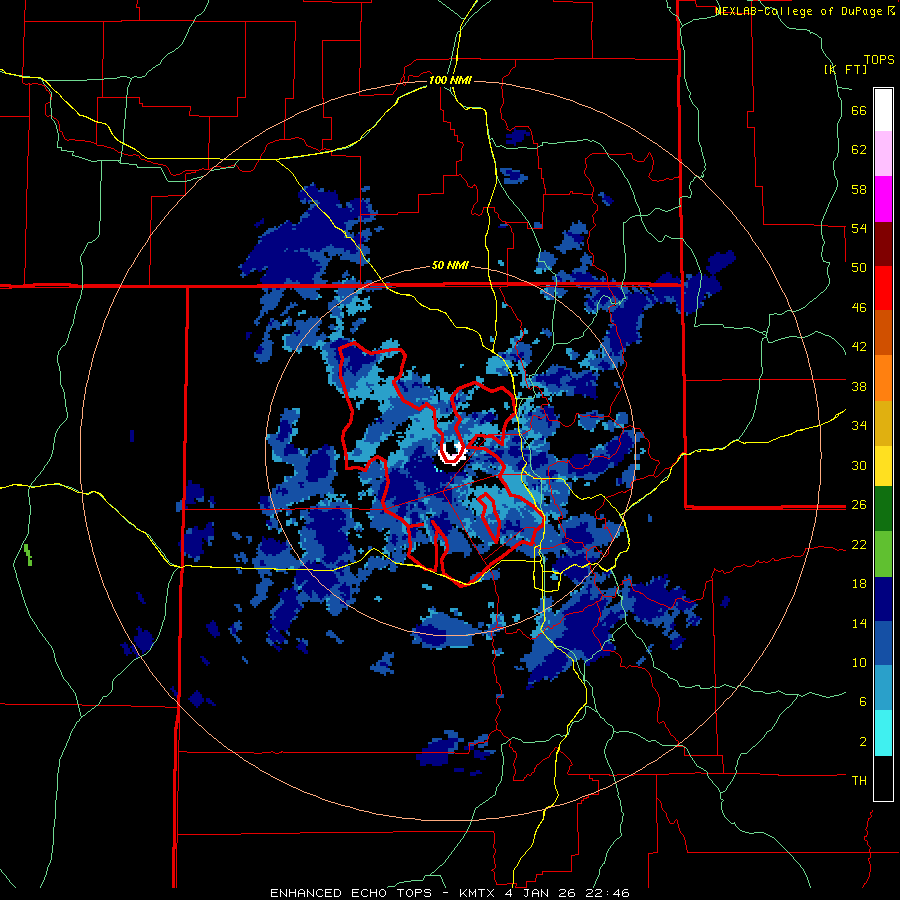The image size is (900, 900).
Task: Click the "[K FT]" units label
Action: click(845, 69)
